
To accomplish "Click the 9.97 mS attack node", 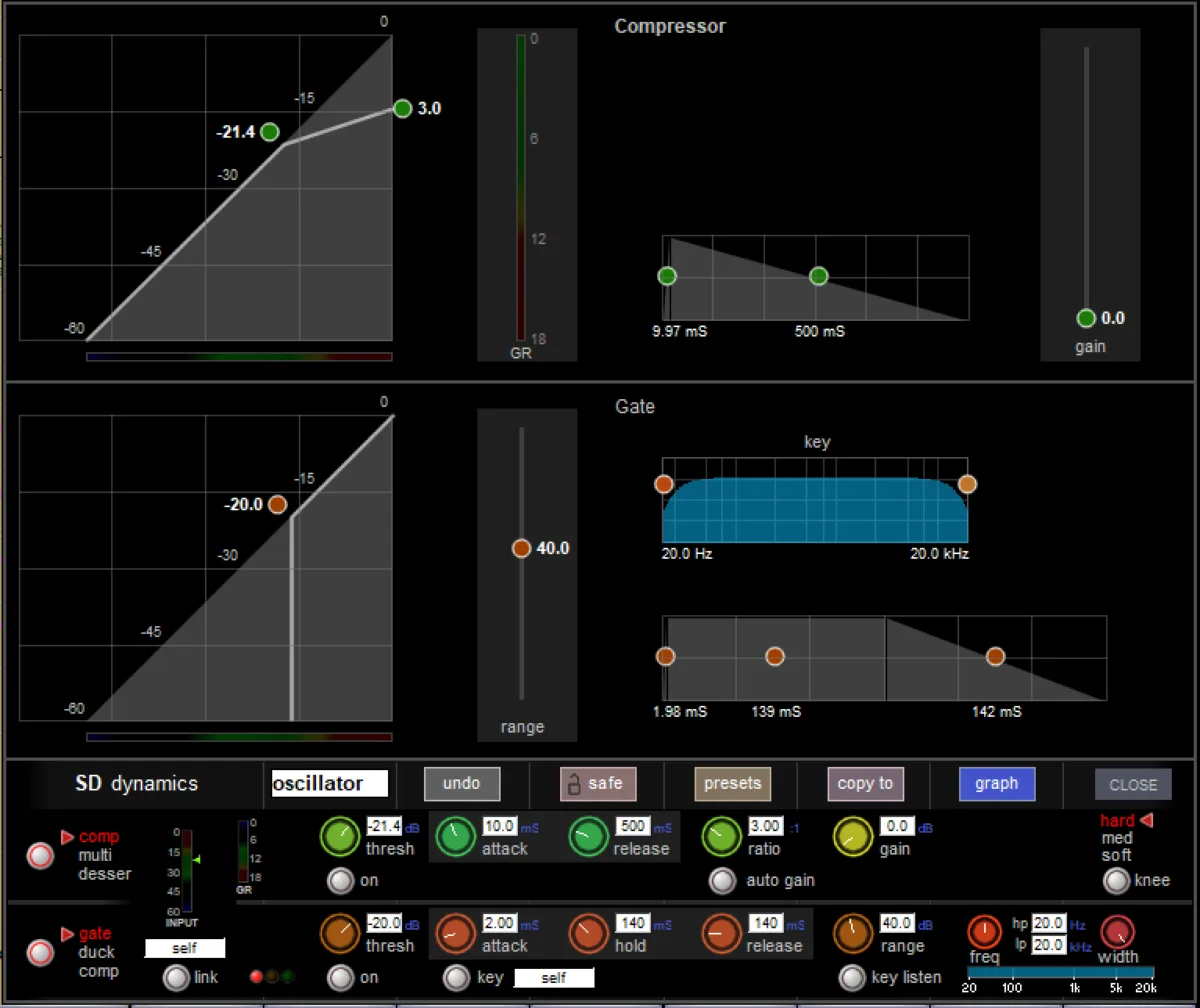I will (667, 276).
